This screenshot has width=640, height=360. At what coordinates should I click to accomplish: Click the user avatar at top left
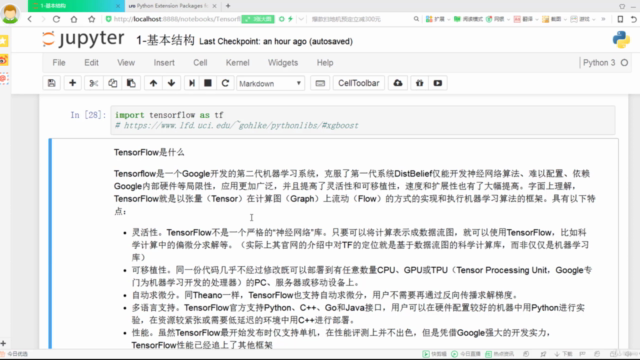[10, 14]
